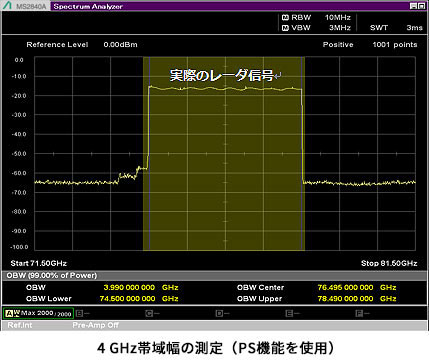
Task: Click the OBW (99.00% of Power) header
Action: 52,276
